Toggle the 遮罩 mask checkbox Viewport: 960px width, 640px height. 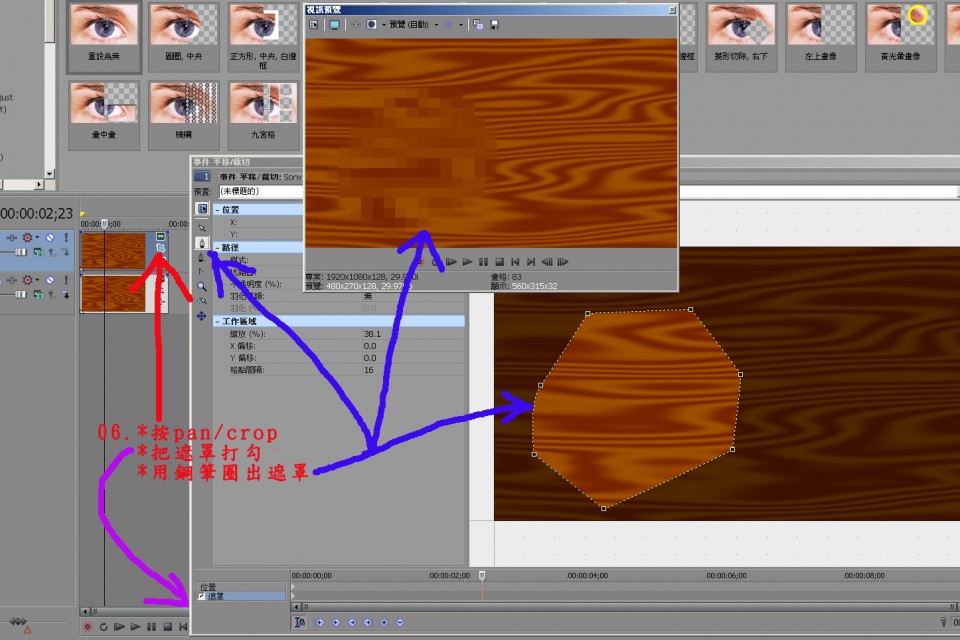pos(201,596)
